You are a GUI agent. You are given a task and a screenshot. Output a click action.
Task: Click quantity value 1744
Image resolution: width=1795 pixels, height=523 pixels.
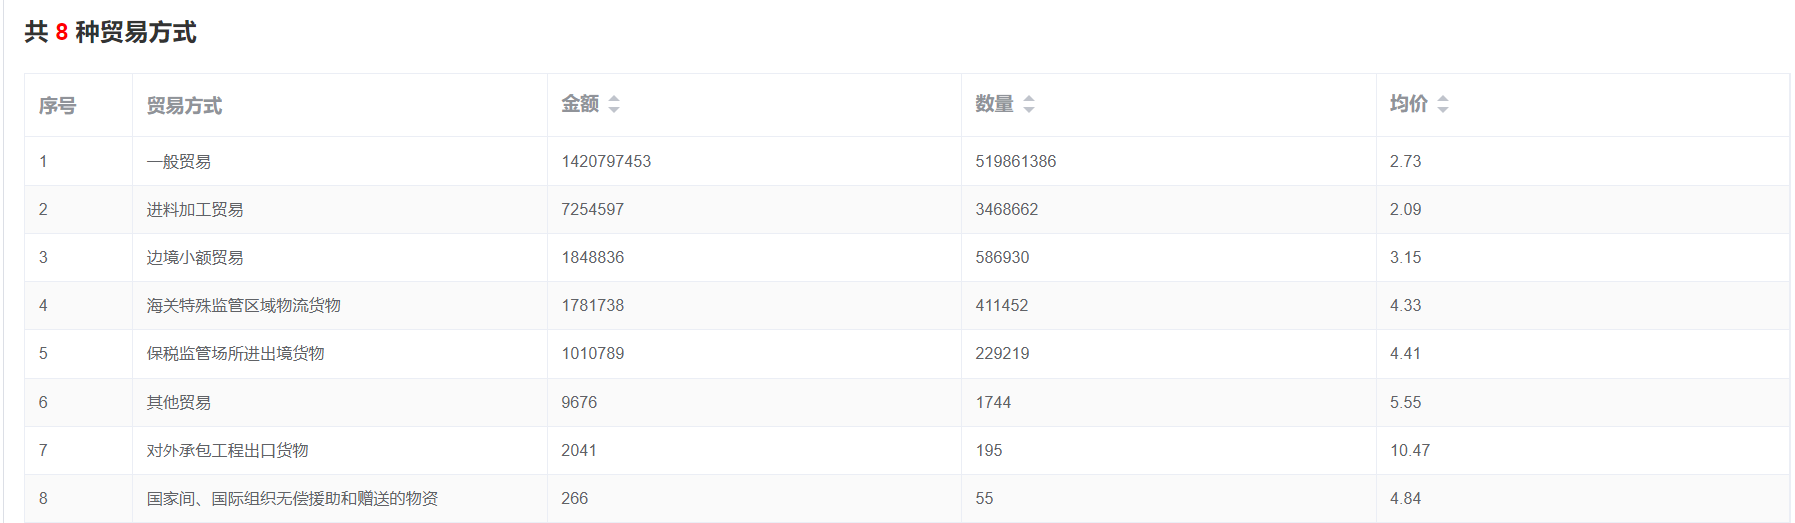tap(993, 402)
